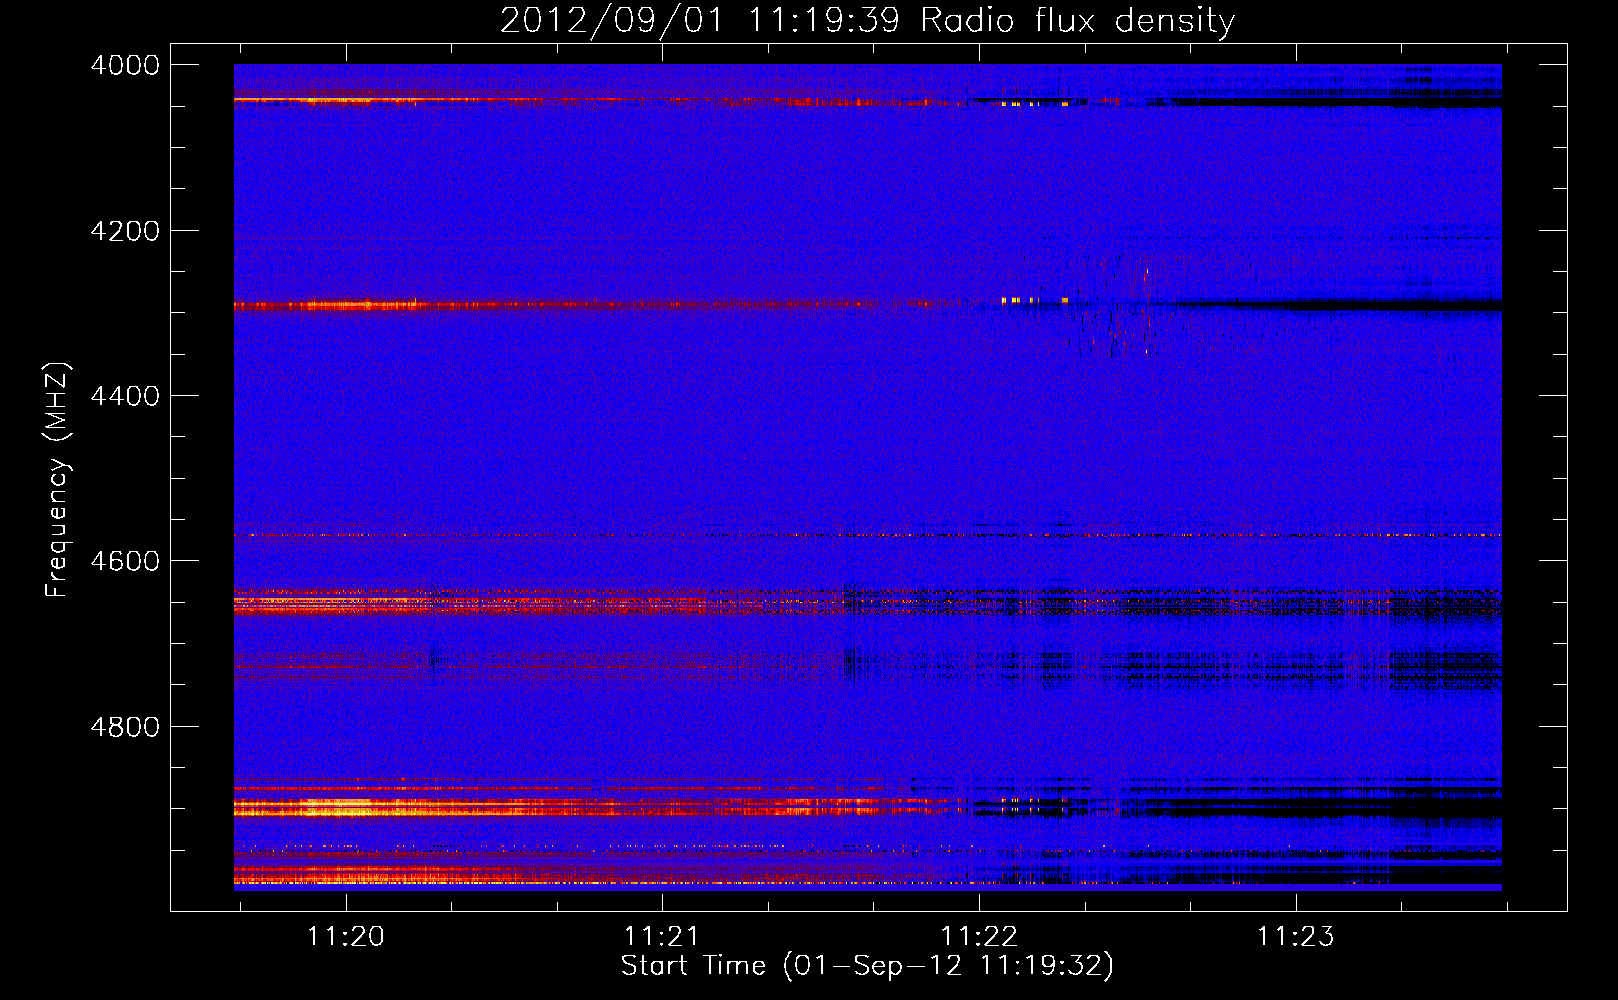Click the bright yellow burst at 4900 MHz near 11:20

[x=340, y=806]
